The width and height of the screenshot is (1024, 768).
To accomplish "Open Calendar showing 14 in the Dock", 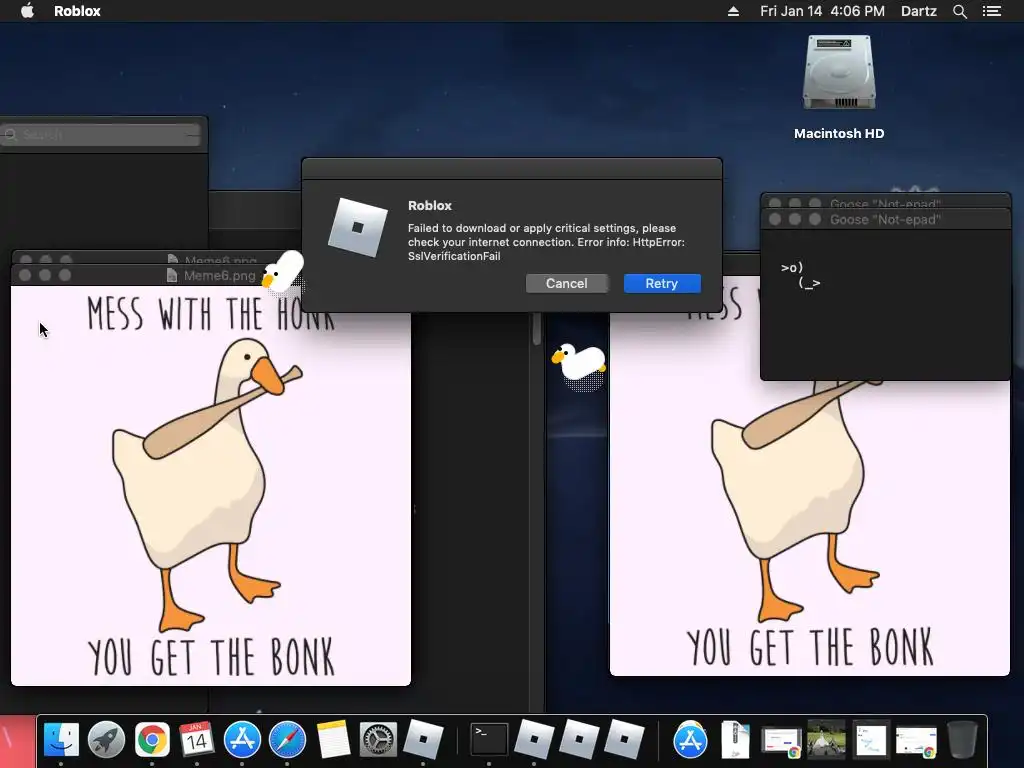I will click(197, 740).
